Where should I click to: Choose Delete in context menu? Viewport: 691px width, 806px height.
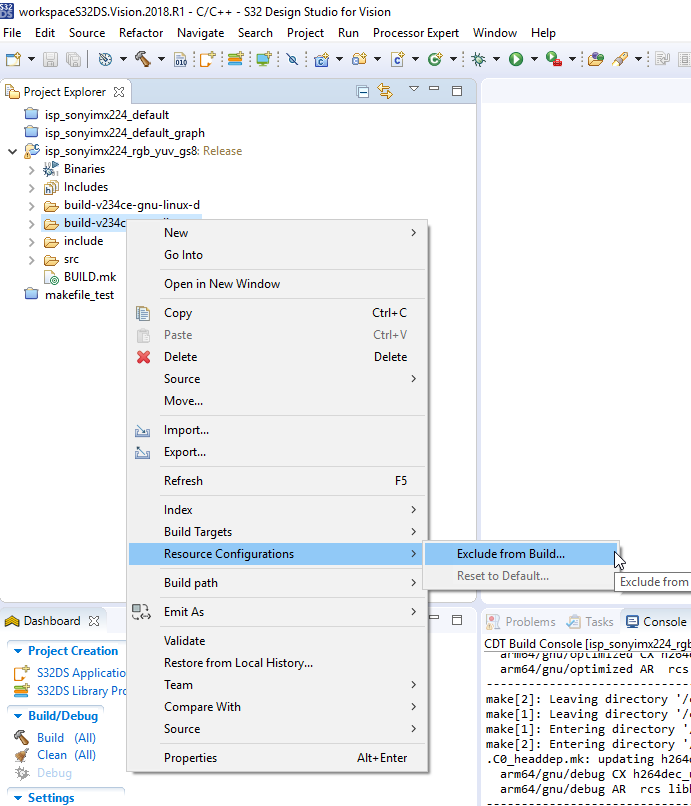[x=278, y=357]
